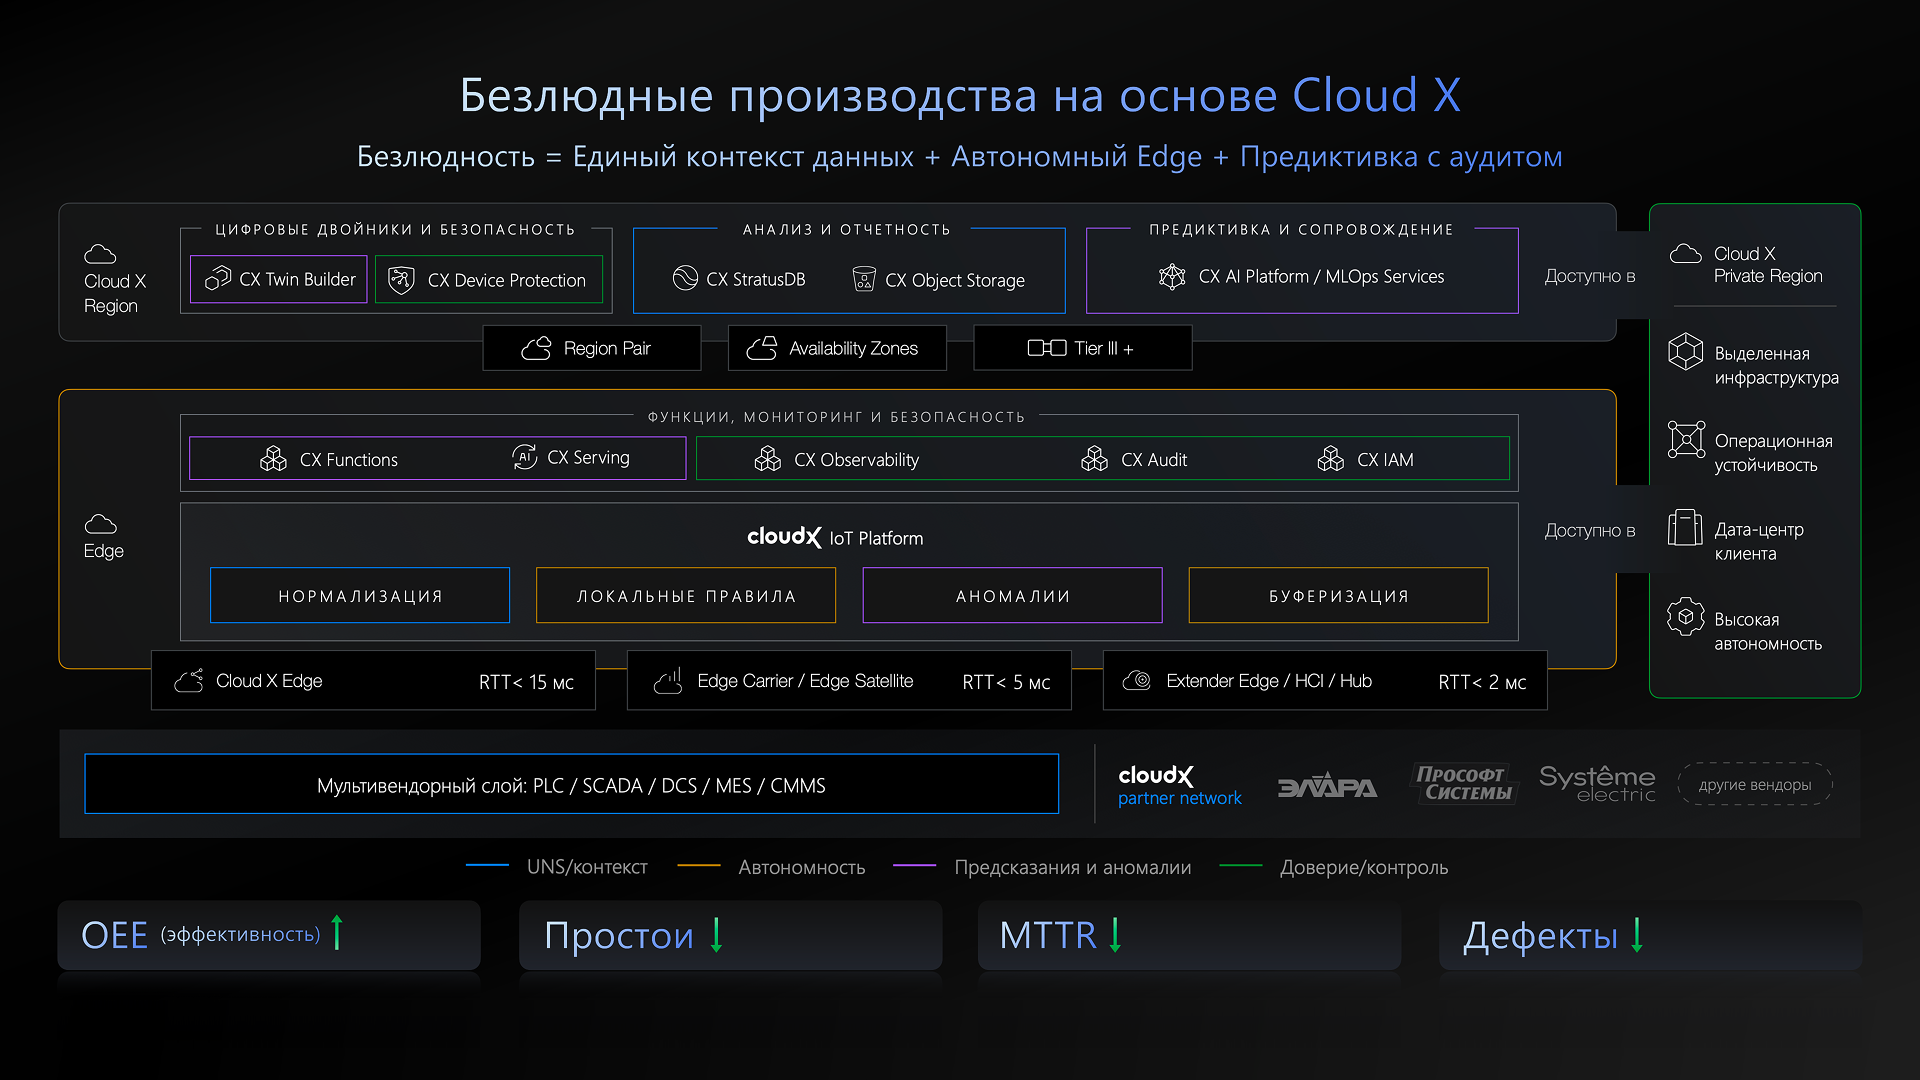Select the ЛОКАЛЬНЫЕ ПРАВИЛА box
Image resolution: width=1920 pixels, height=1080 pixels.
click(x=686, y=596)
